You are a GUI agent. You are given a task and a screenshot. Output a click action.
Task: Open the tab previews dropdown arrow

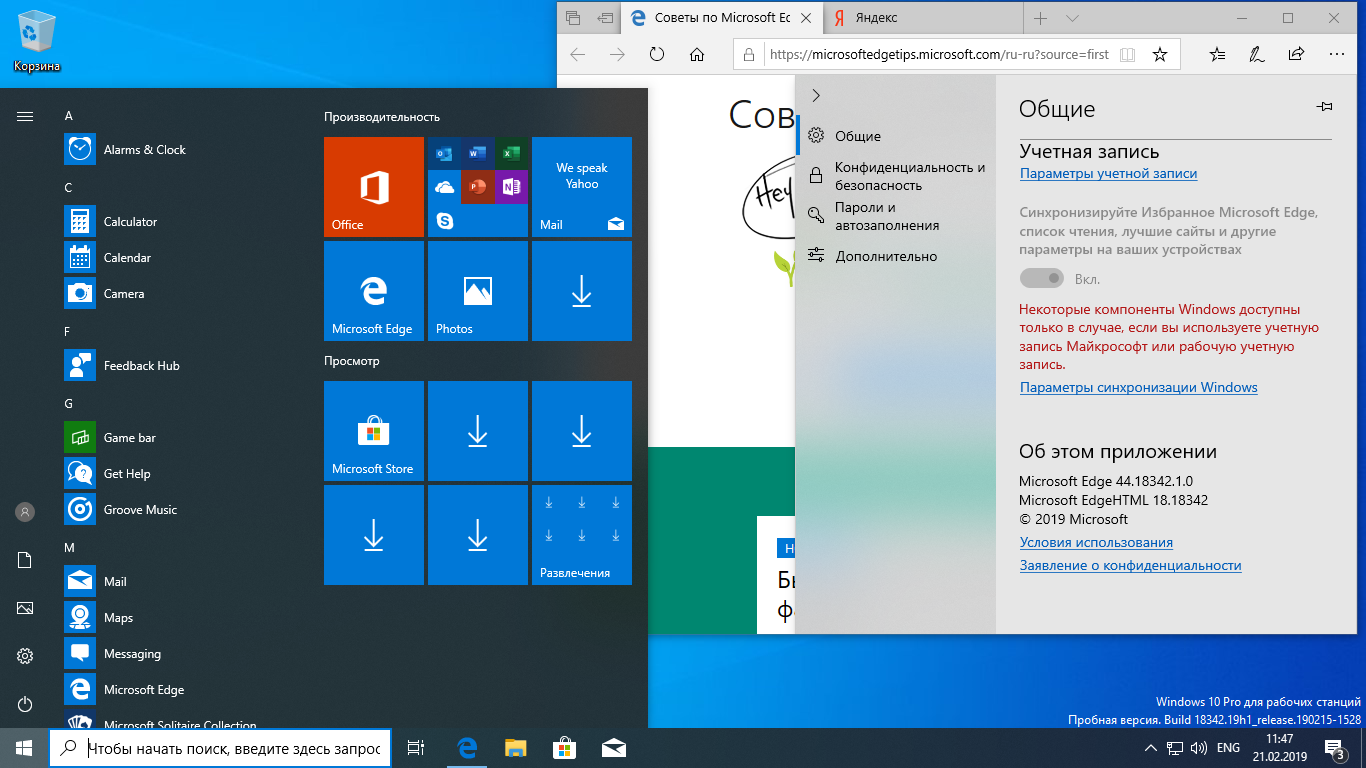coord(1073,18)
